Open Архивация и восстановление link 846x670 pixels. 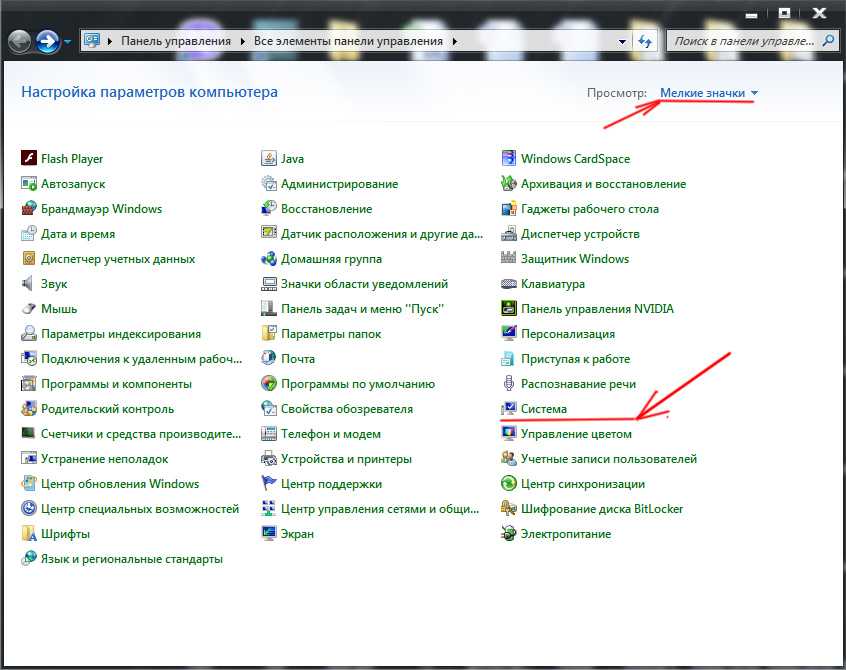coord(603,183)
